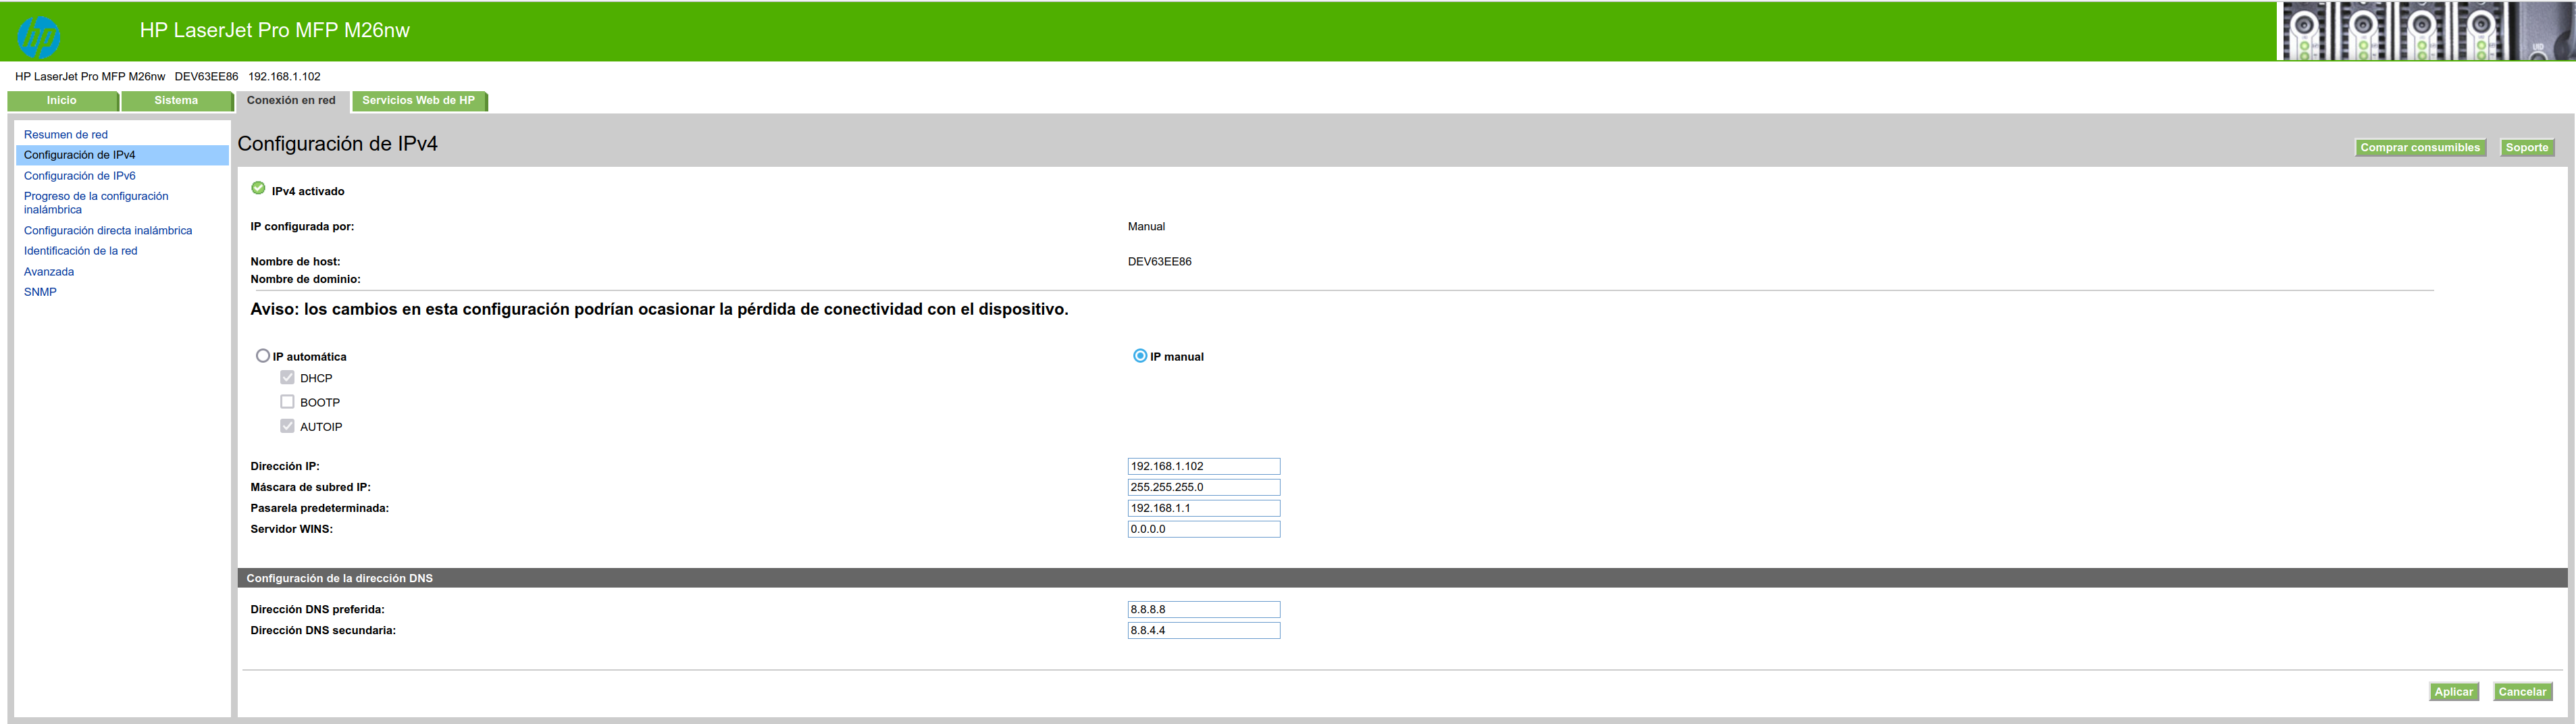
Task: Click the Dirección DNS secundaria field
Action: 1204,631
